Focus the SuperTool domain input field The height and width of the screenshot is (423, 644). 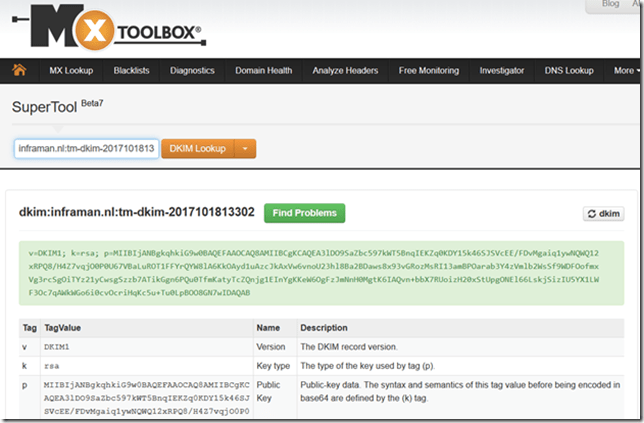click(x=86, y=148)
